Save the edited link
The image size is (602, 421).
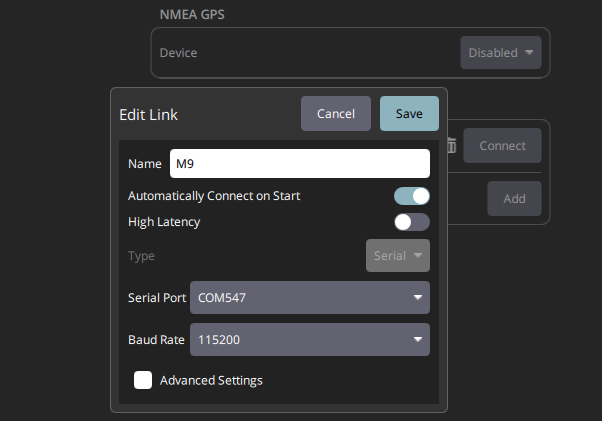click(x=408, y=114)
